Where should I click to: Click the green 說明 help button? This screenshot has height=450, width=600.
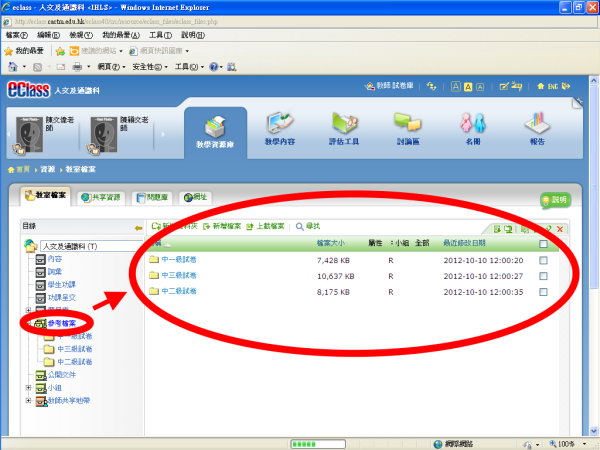click(556, 200)
